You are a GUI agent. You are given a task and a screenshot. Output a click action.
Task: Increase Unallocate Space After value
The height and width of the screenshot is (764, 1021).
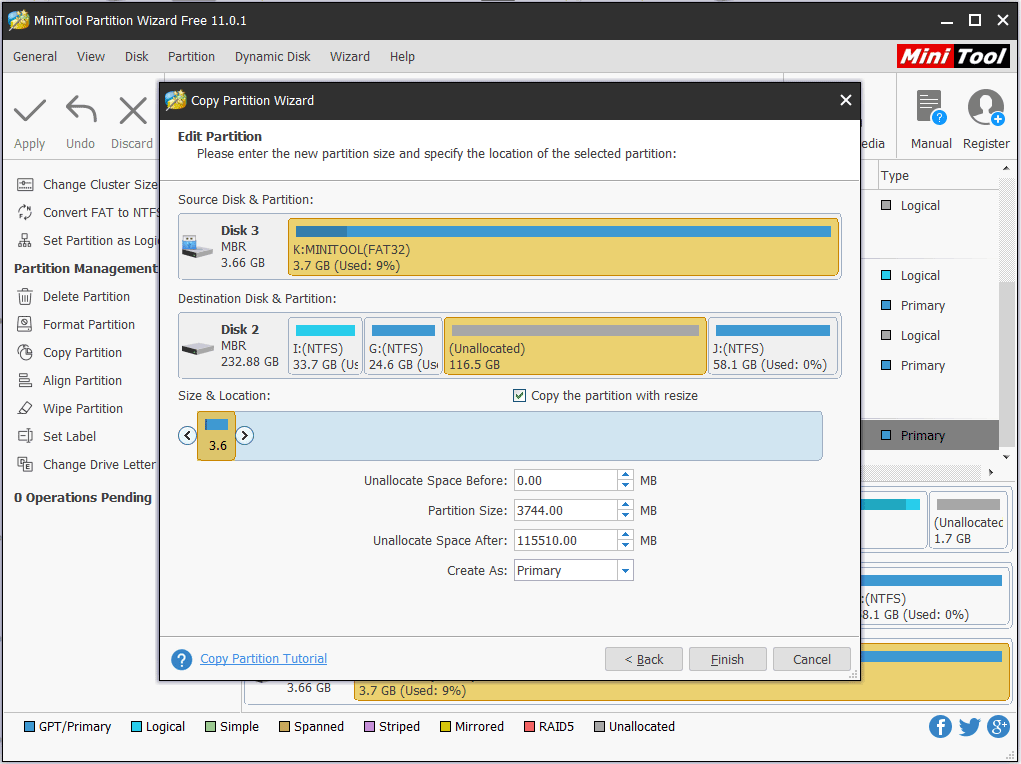coord(625,535)
